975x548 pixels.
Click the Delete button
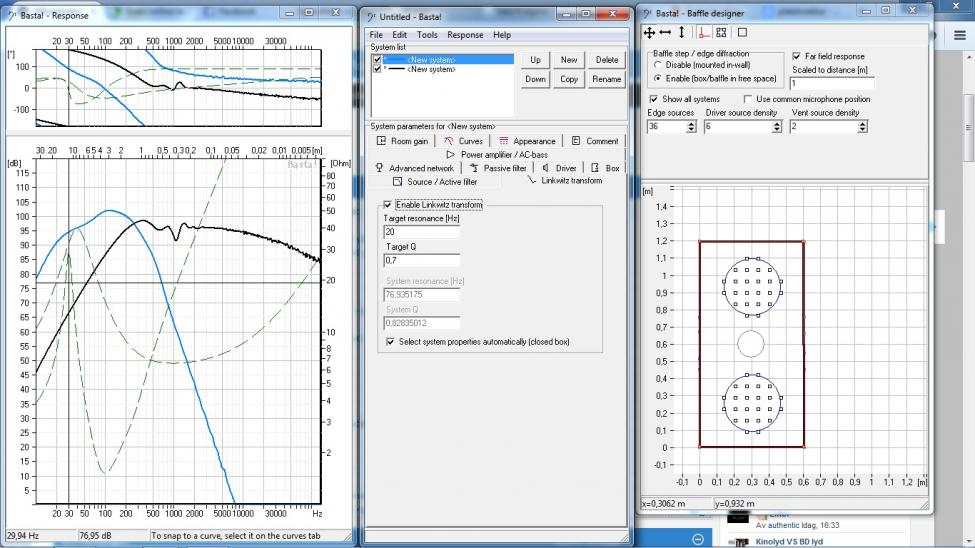pyautogui.click(x=607, y=60)
